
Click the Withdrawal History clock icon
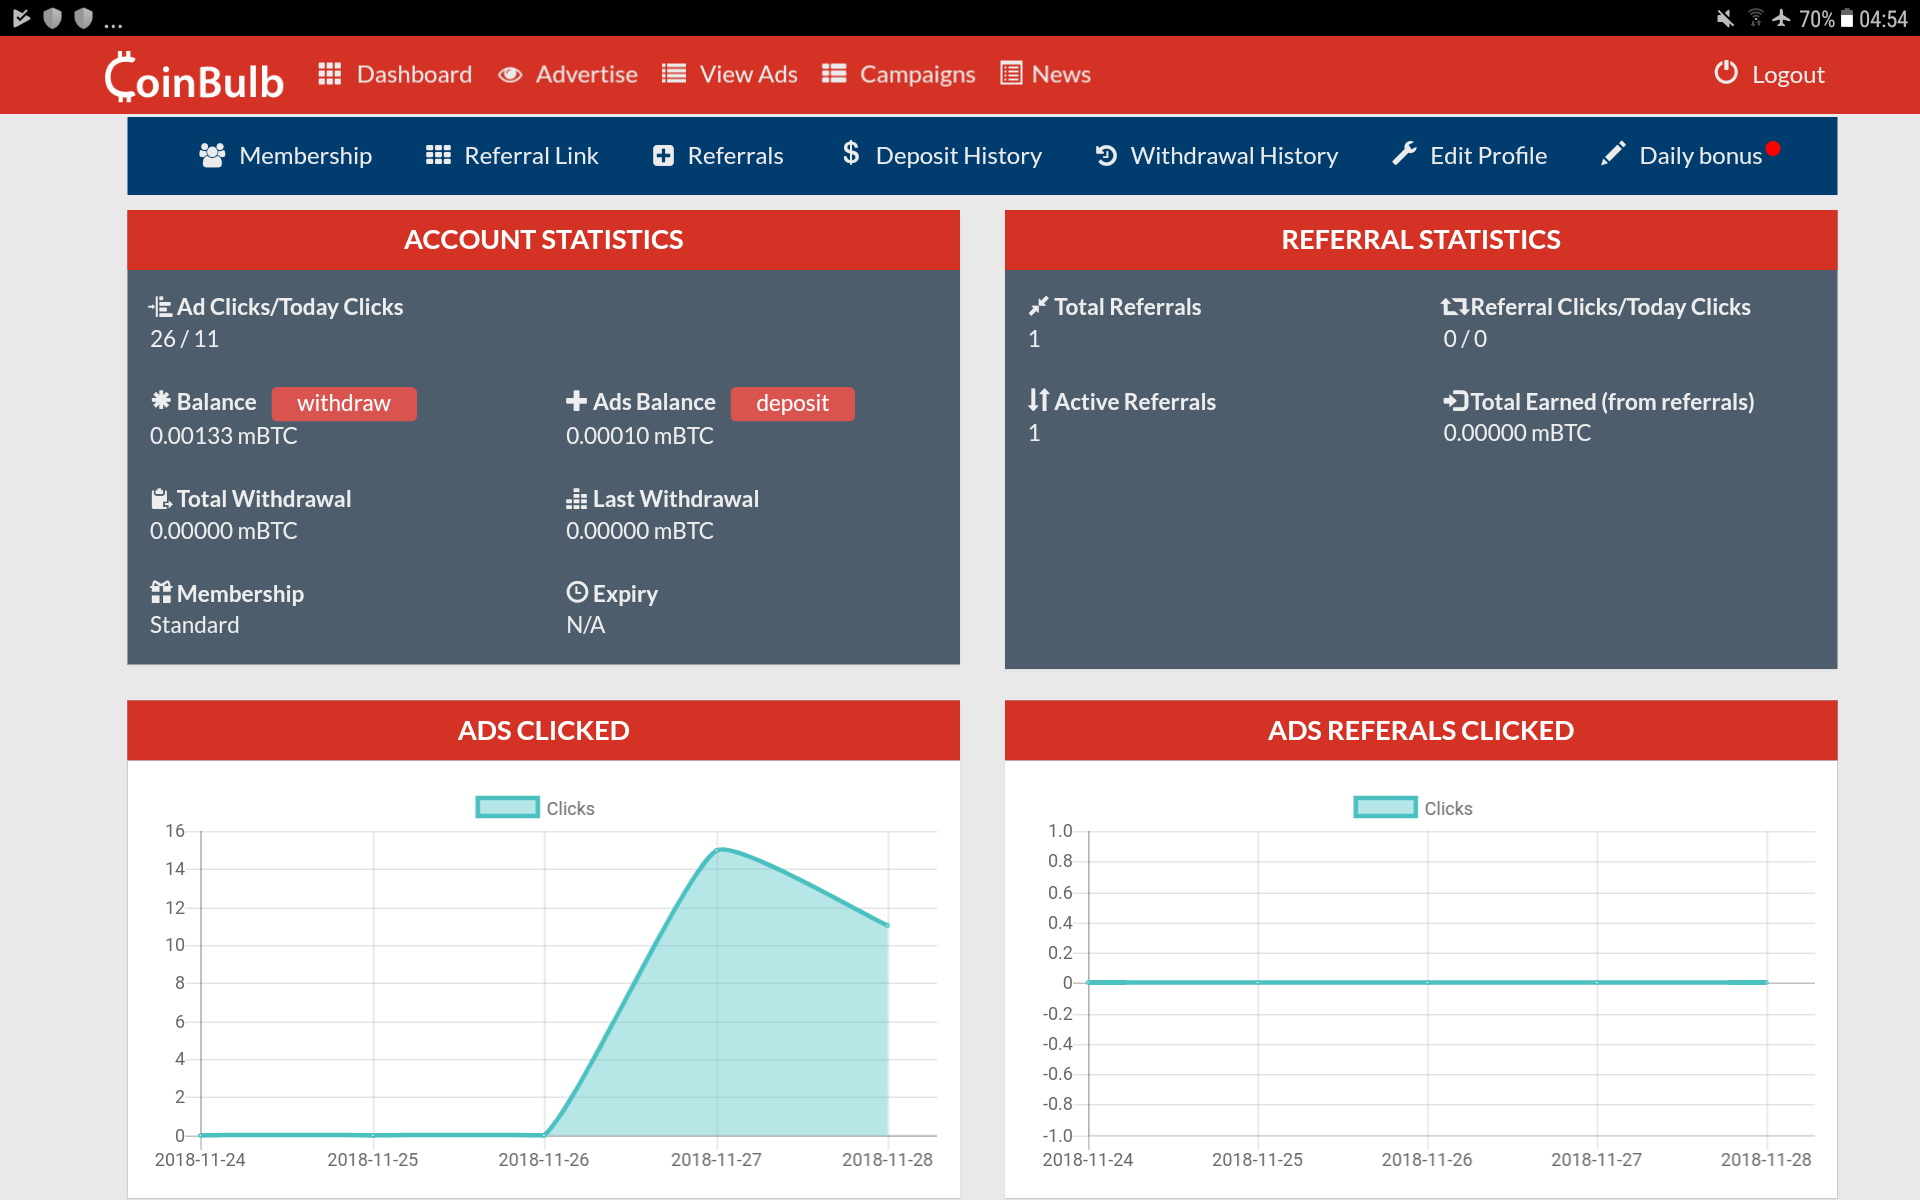pos(1106,155)
